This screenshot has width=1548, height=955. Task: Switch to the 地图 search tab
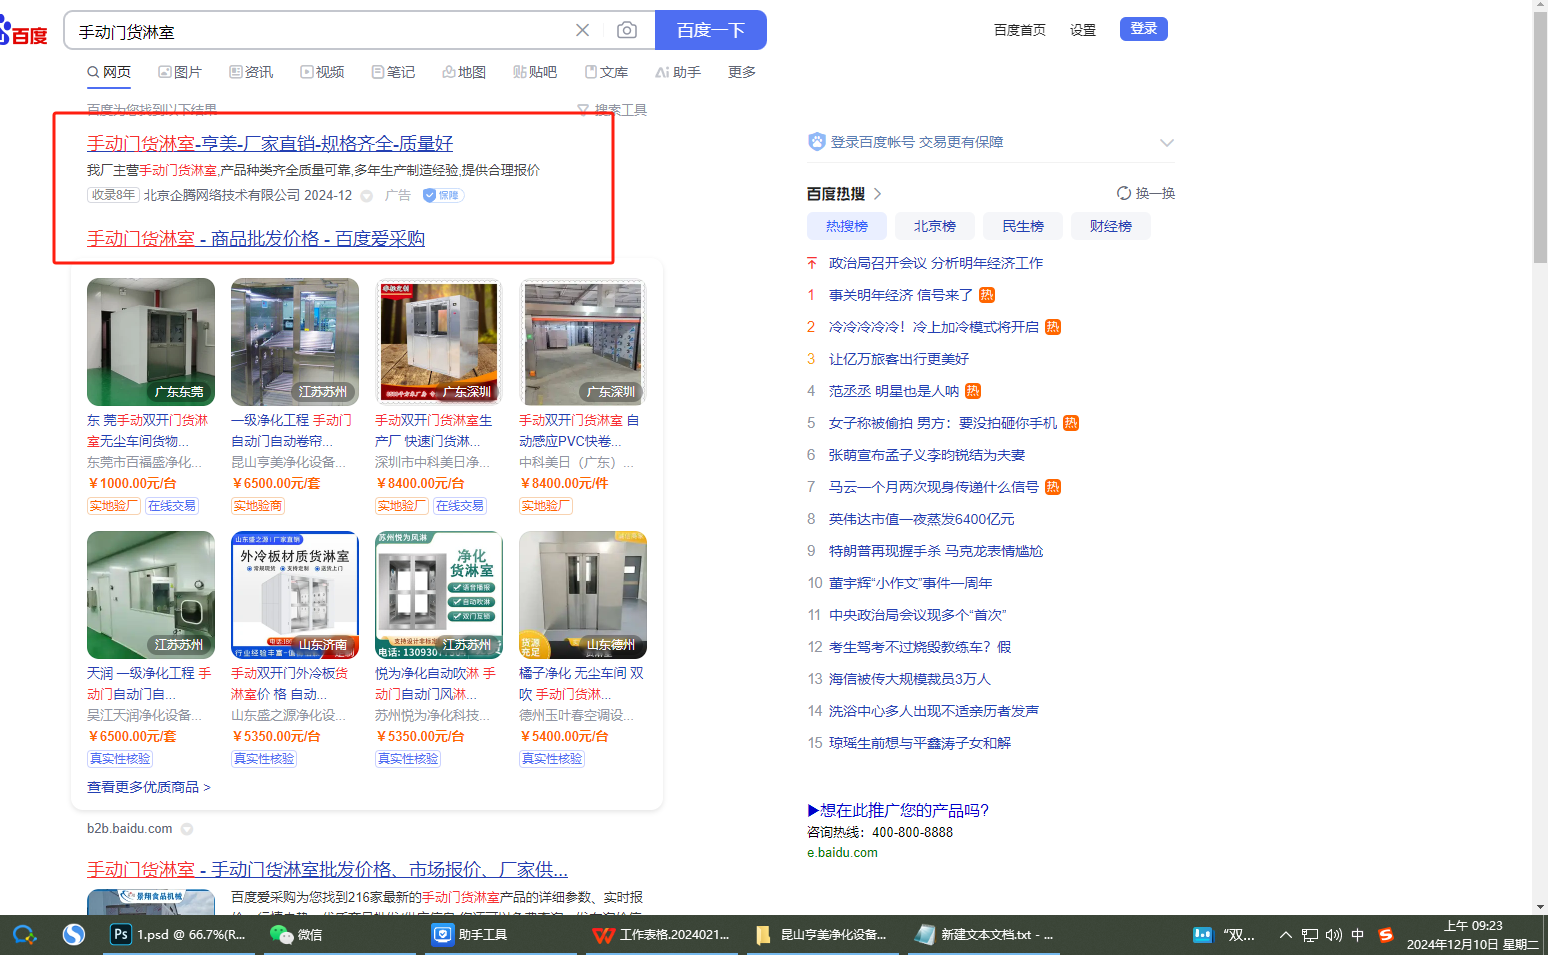tap(464, 72)
